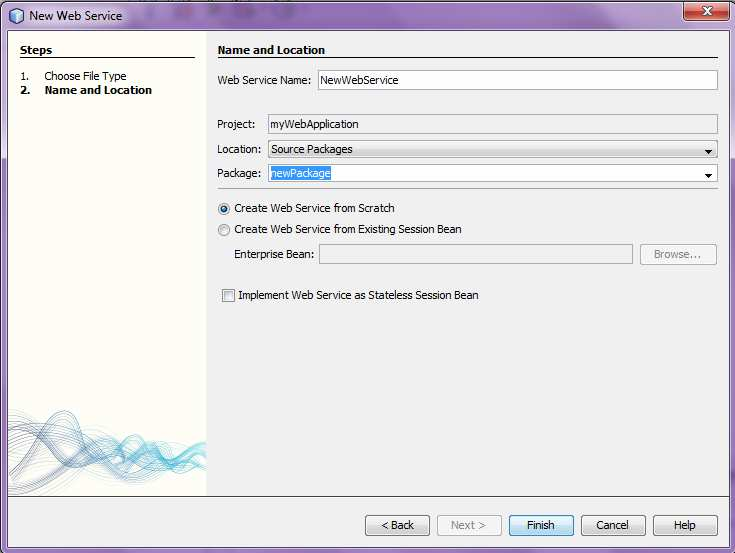
Task: Select step 1 Choose File Type
Action: pos(85,76)
